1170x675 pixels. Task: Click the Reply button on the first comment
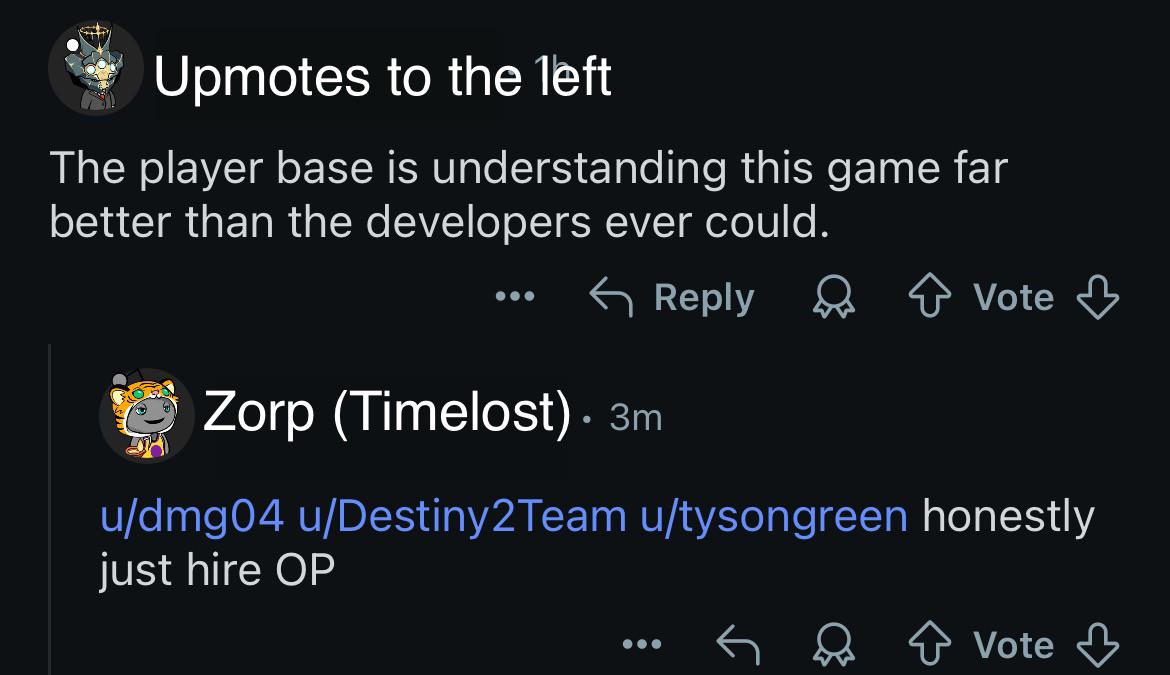(x=672, y=298)
